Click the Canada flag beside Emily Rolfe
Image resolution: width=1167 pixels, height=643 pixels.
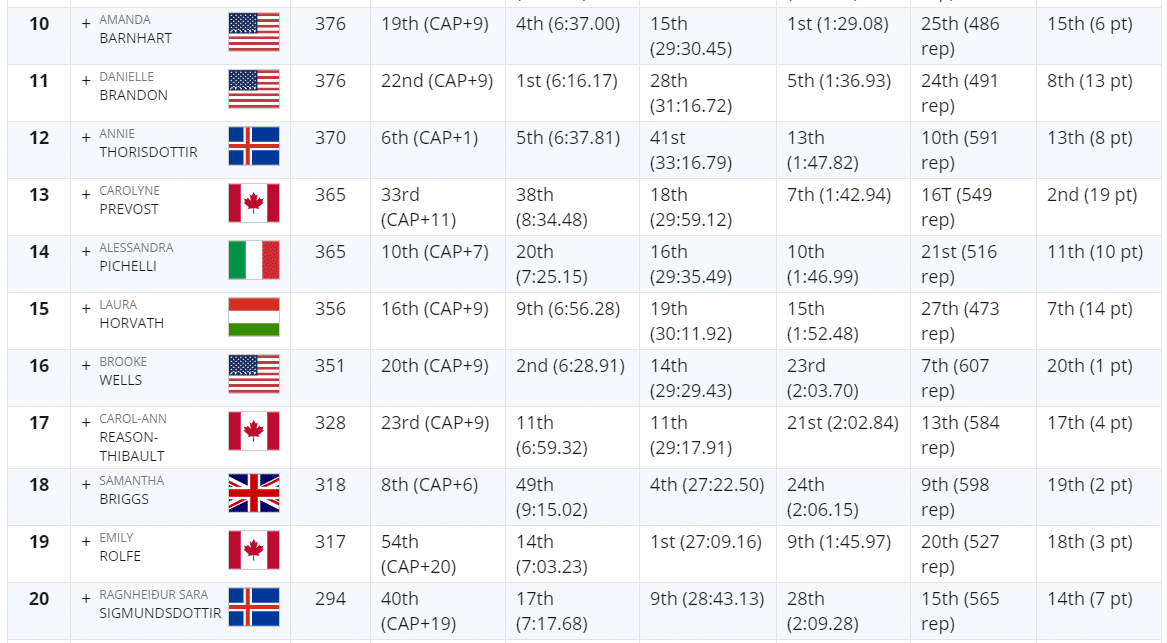[254, 550]
